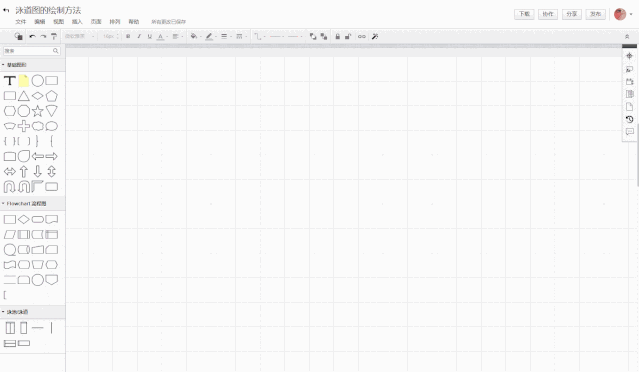Screen dimensions: 639x372
Task: Toggle bold text formatting
Action: (128, 36)
